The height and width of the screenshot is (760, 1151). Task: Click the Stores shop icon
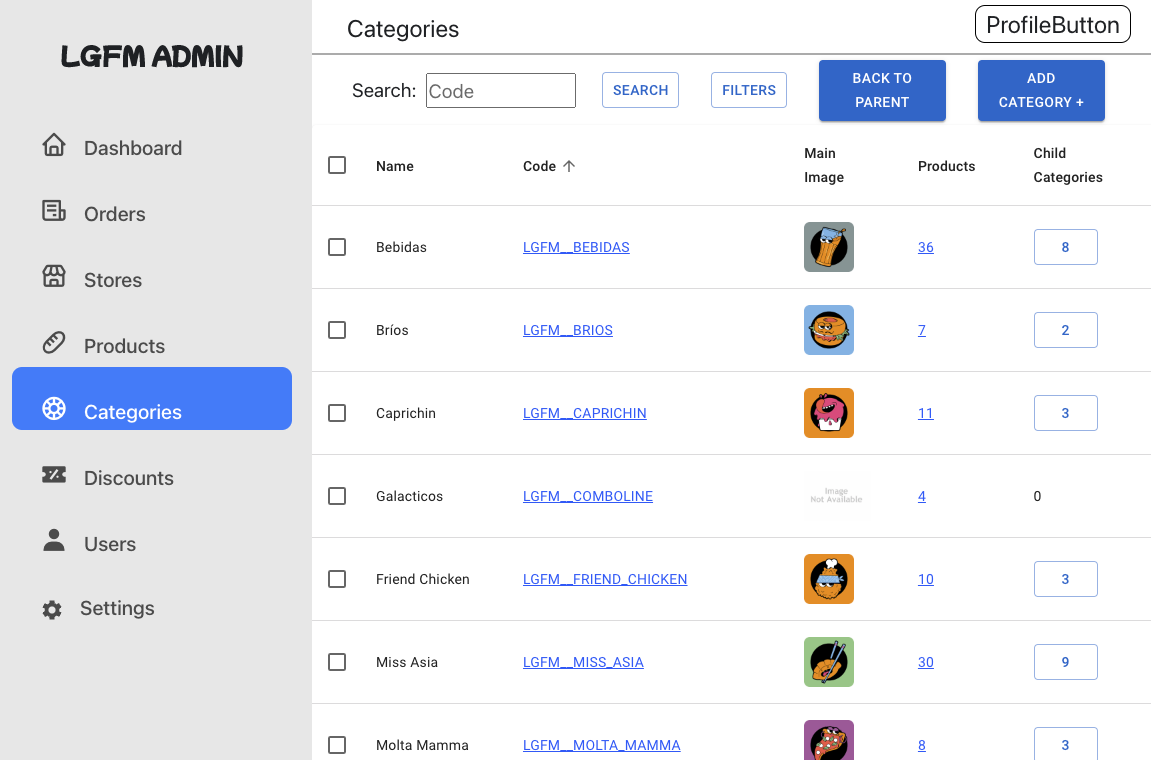(54, 277)
